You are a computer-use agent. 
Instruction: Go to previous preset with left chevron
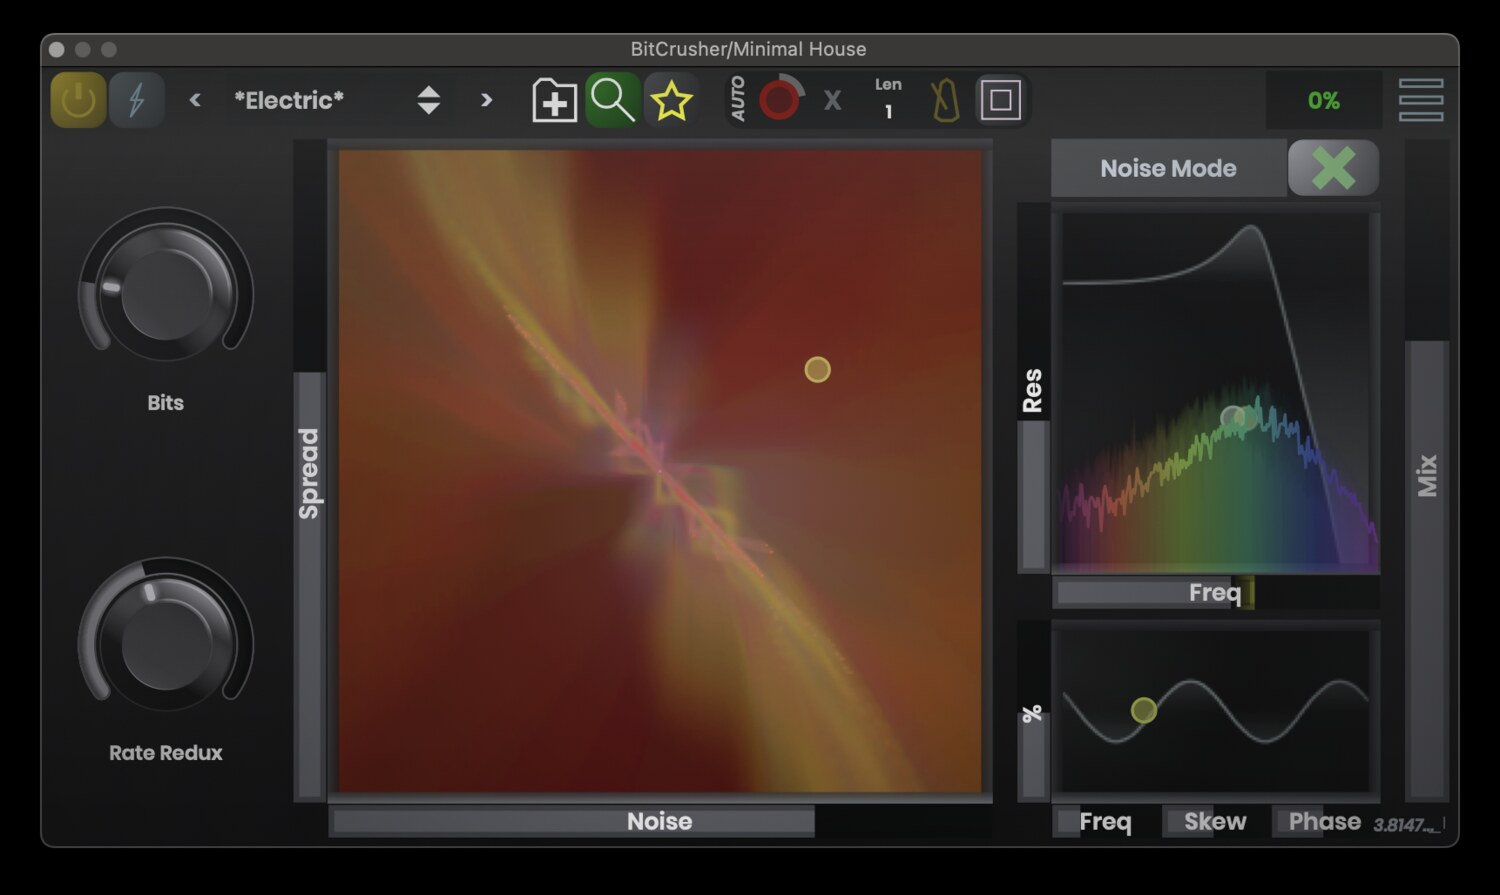tap(194, 100)
